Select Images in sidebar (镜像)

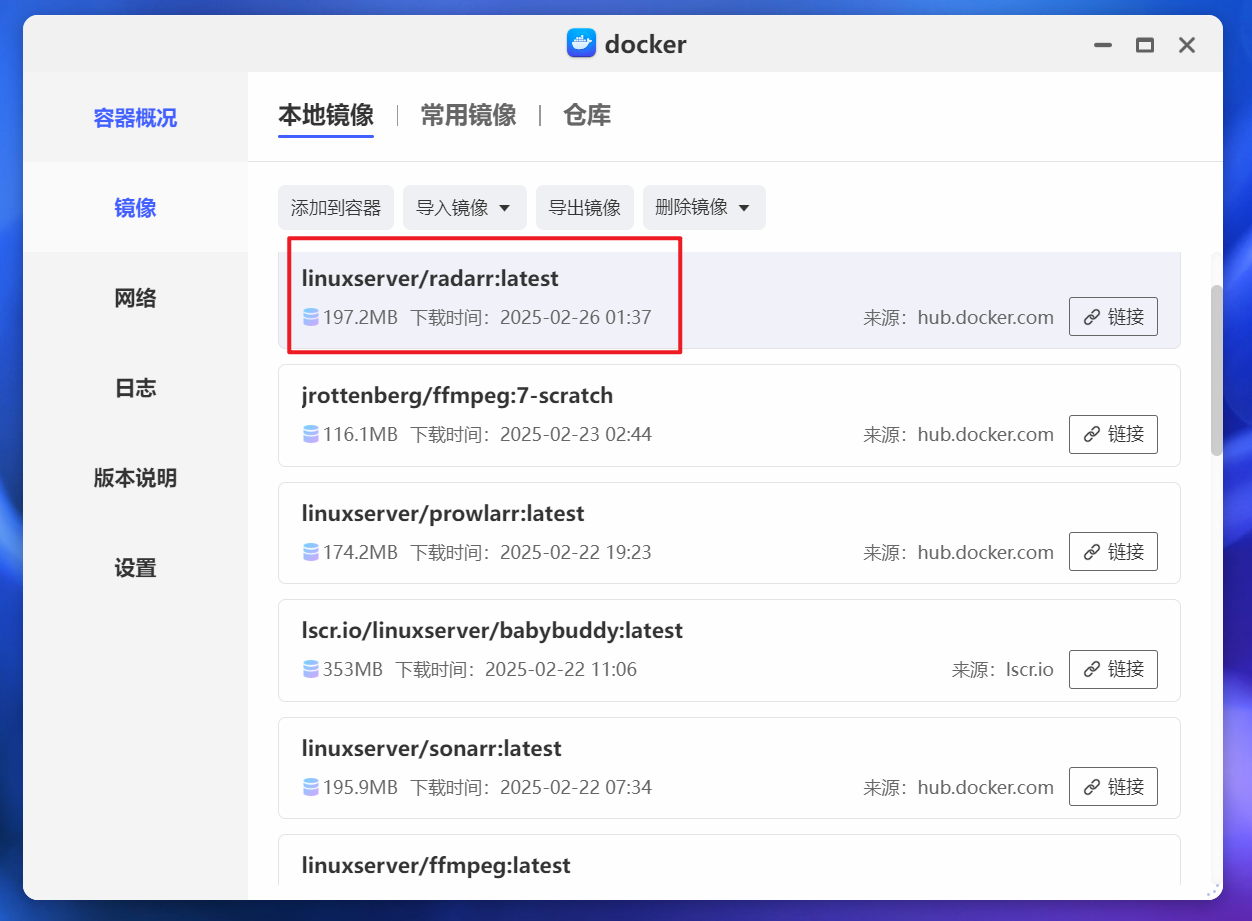pyautogui.click(x=135, y=208)
